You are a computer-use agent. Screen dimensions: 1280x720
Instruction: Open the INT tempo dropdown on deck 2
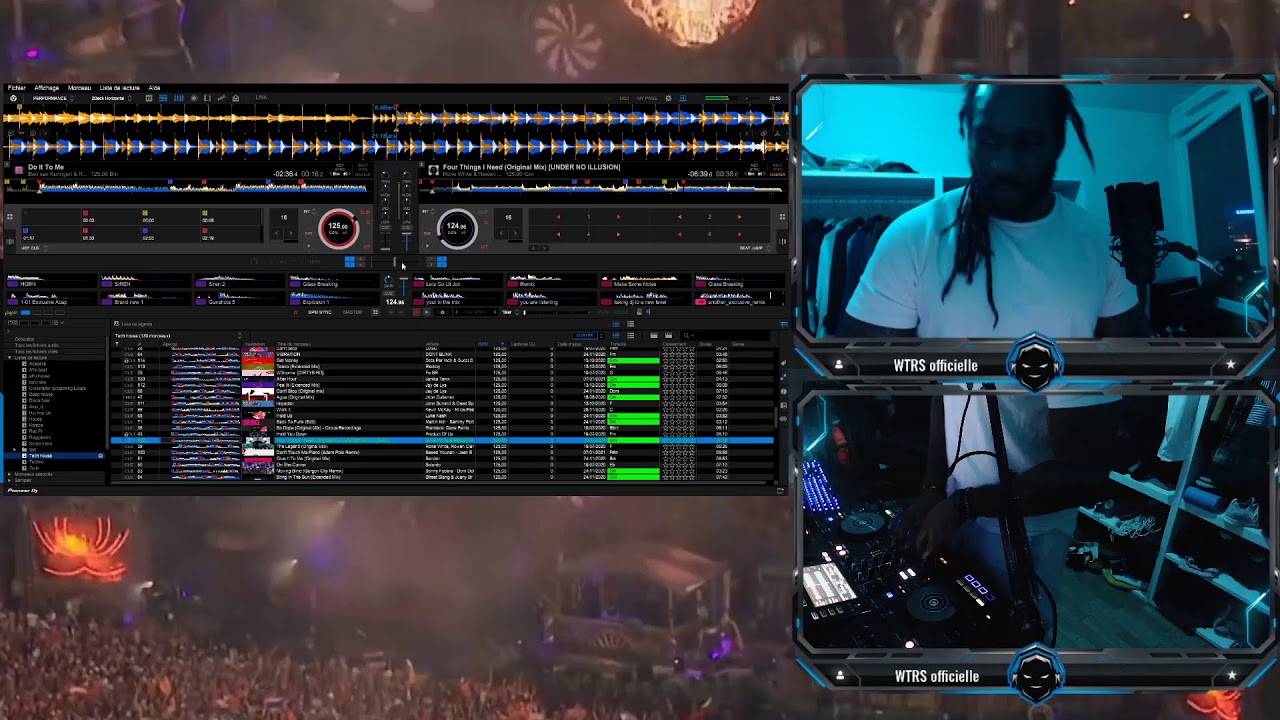(x=428, y=212)
